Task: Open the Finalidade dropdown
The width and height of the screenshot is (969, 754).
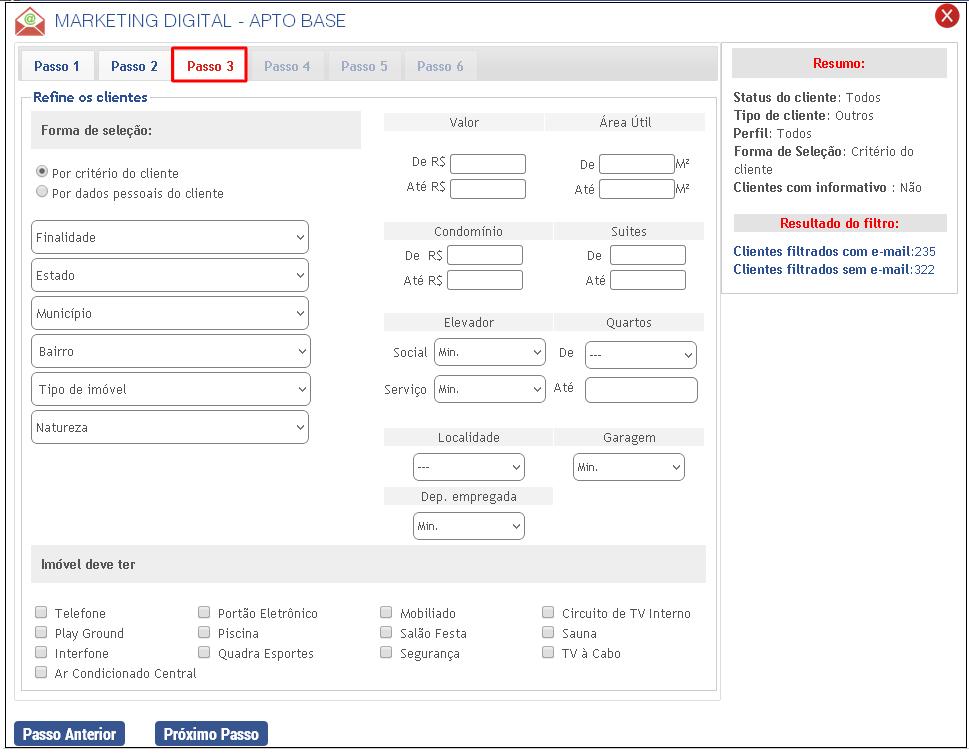Action: coord(170,238)
